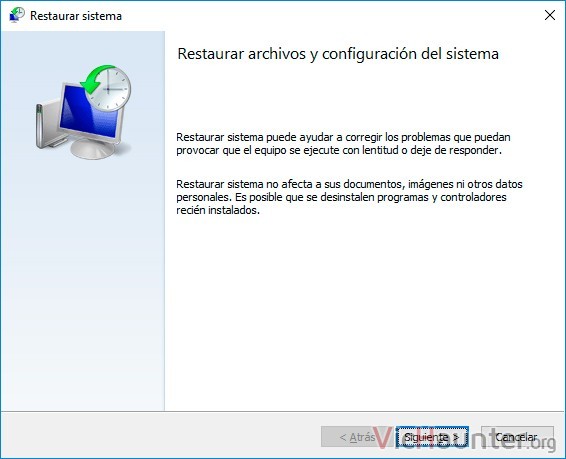Cancel the system restore wizard
566x459 pixels.
tap(516, 437)
